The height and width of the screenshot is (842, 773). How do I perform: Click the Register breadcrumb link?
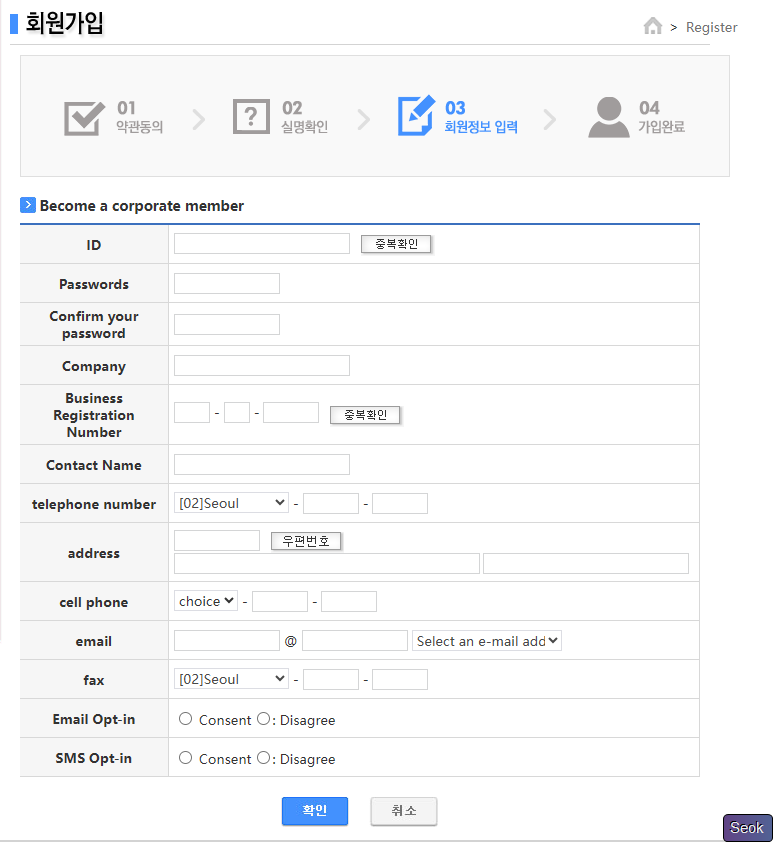(x=711, y=27)
